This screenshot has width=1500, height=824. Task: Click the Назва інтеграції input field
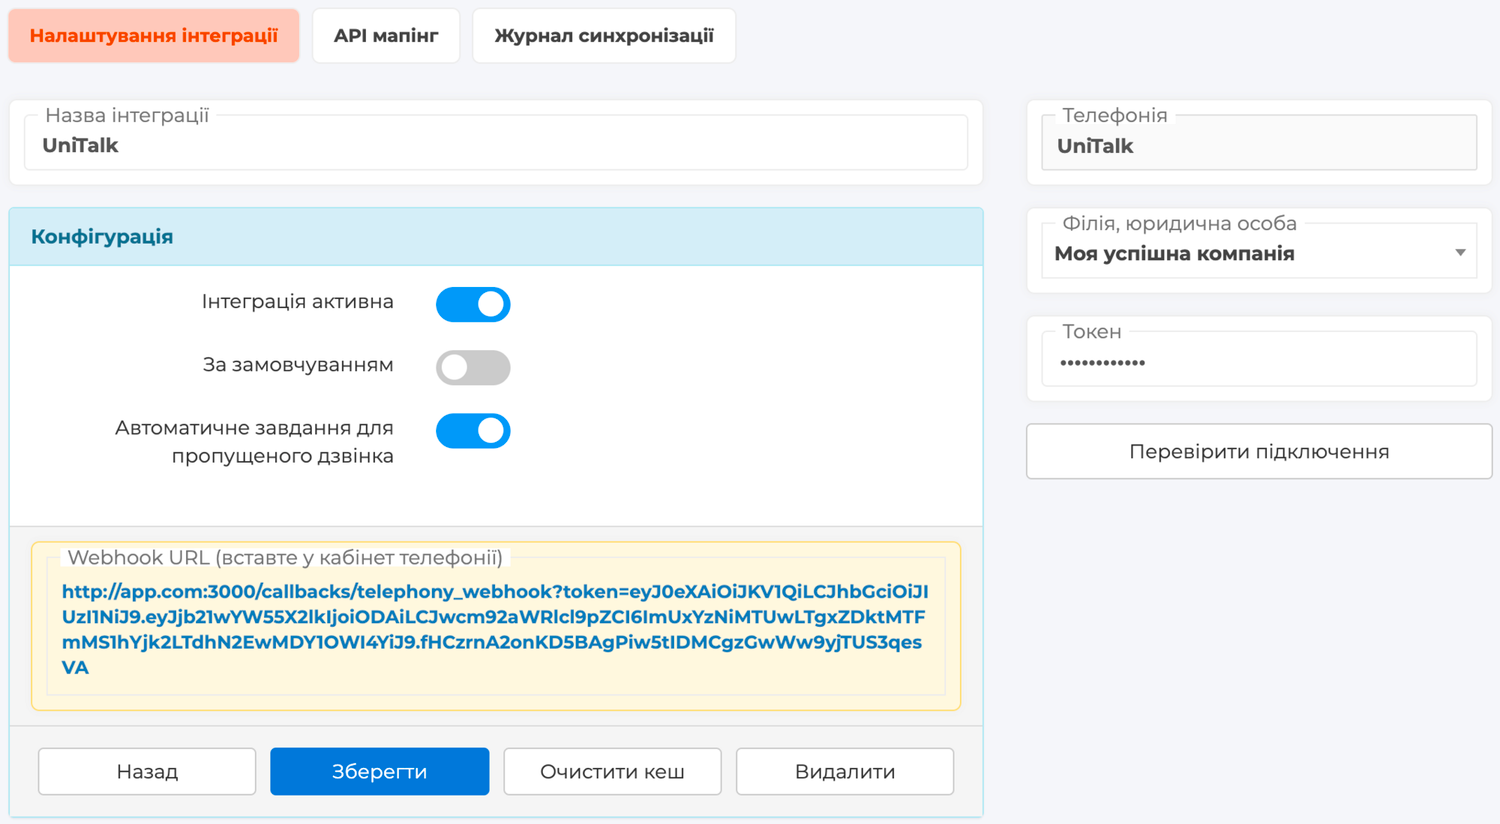point(496,143)
